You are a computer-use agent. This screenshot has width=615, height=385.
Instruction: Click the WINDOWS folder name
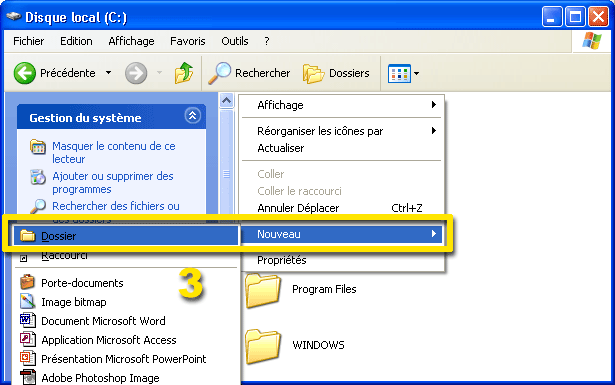point(318,345)
